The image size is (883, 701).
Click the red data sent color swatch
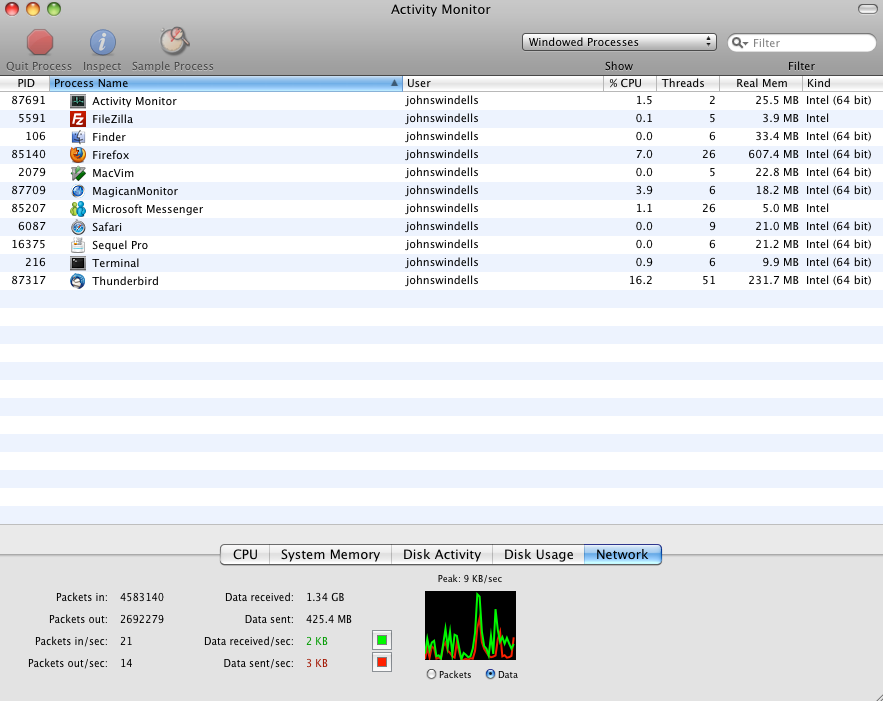382,662
